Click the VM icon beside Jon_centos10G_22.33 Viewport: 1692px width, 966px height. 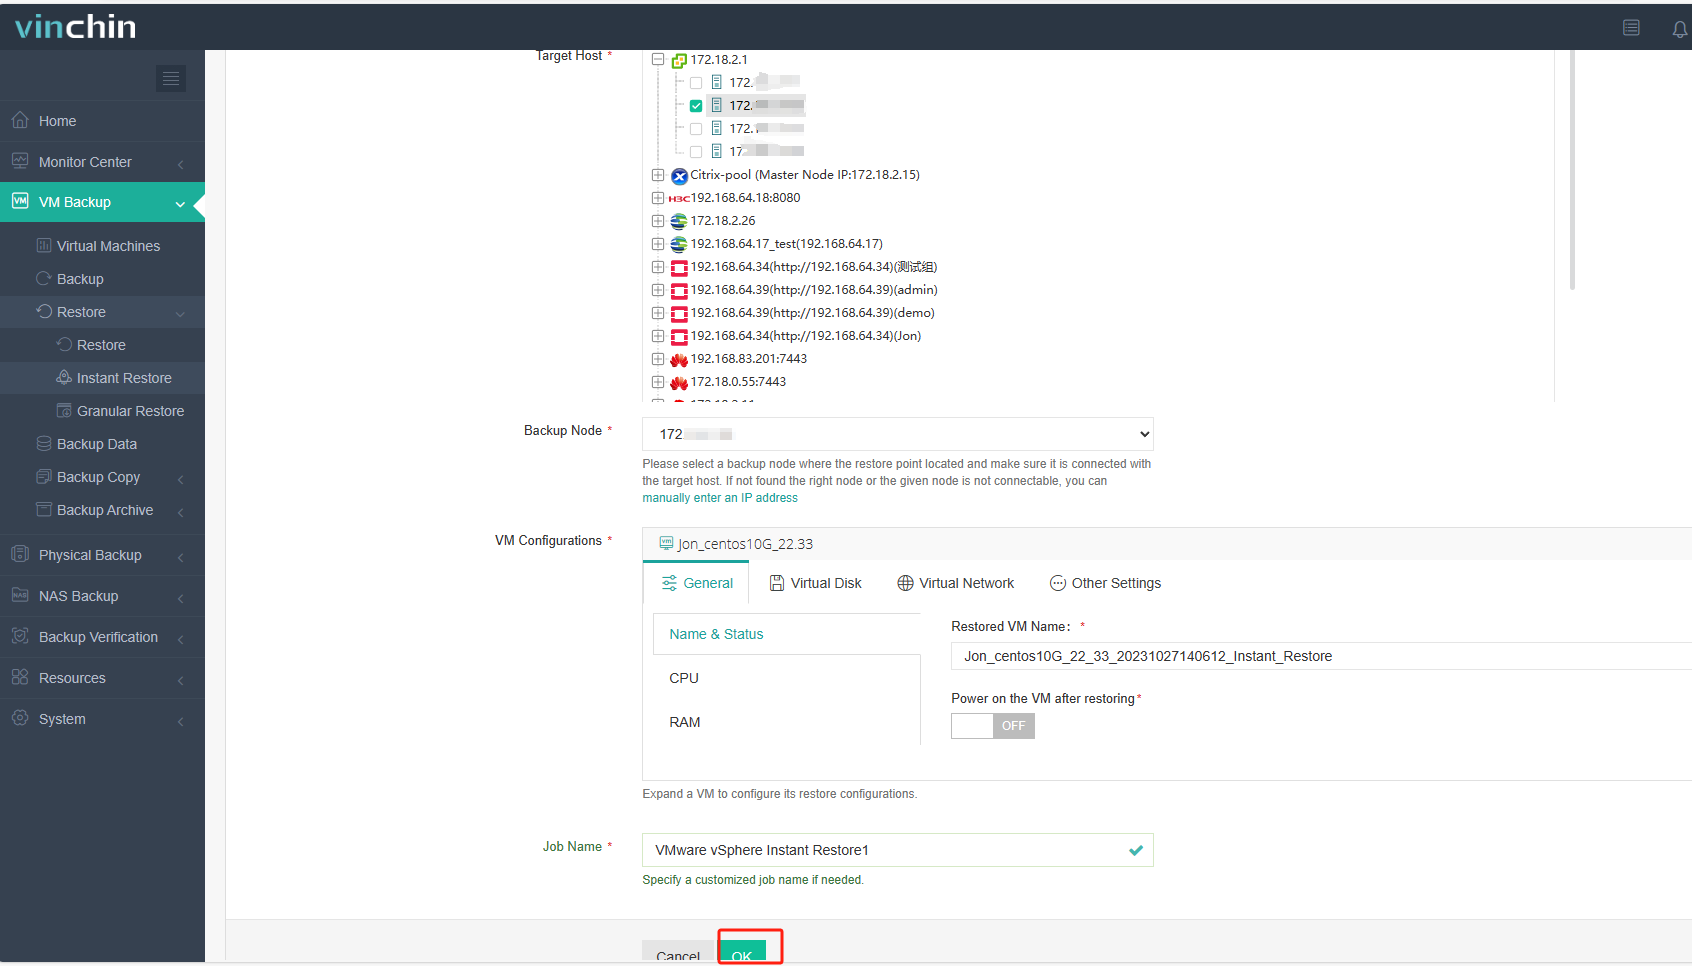[666, 543]
